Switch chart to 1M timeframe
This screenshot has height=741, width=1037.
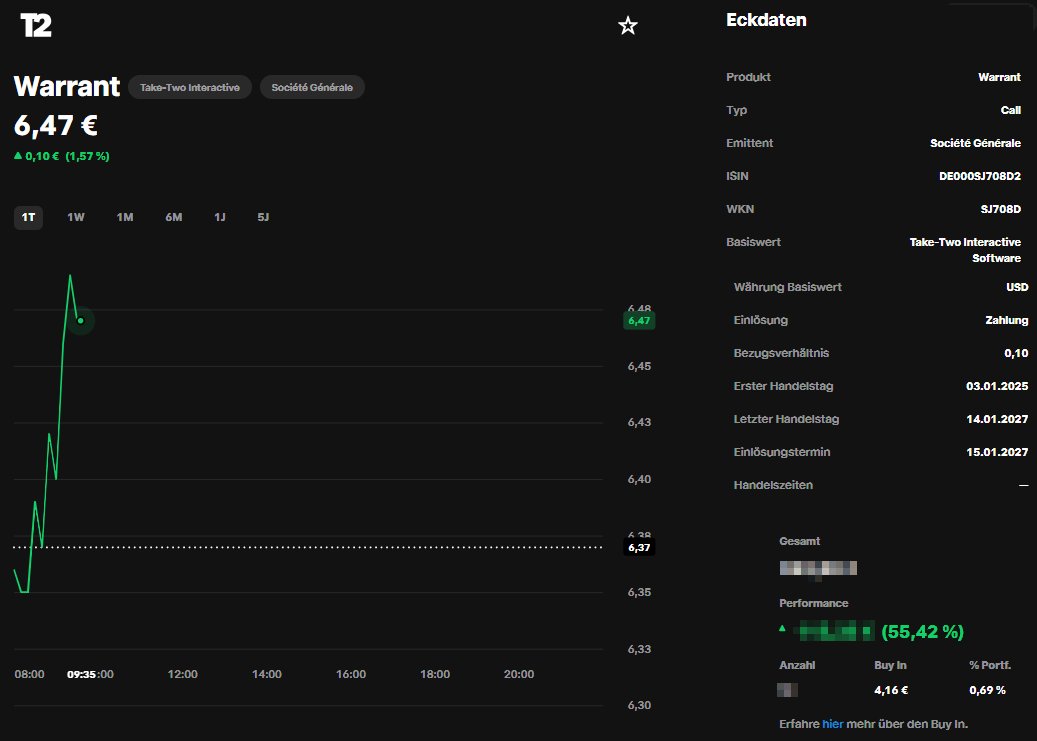[x=125, y=217]
